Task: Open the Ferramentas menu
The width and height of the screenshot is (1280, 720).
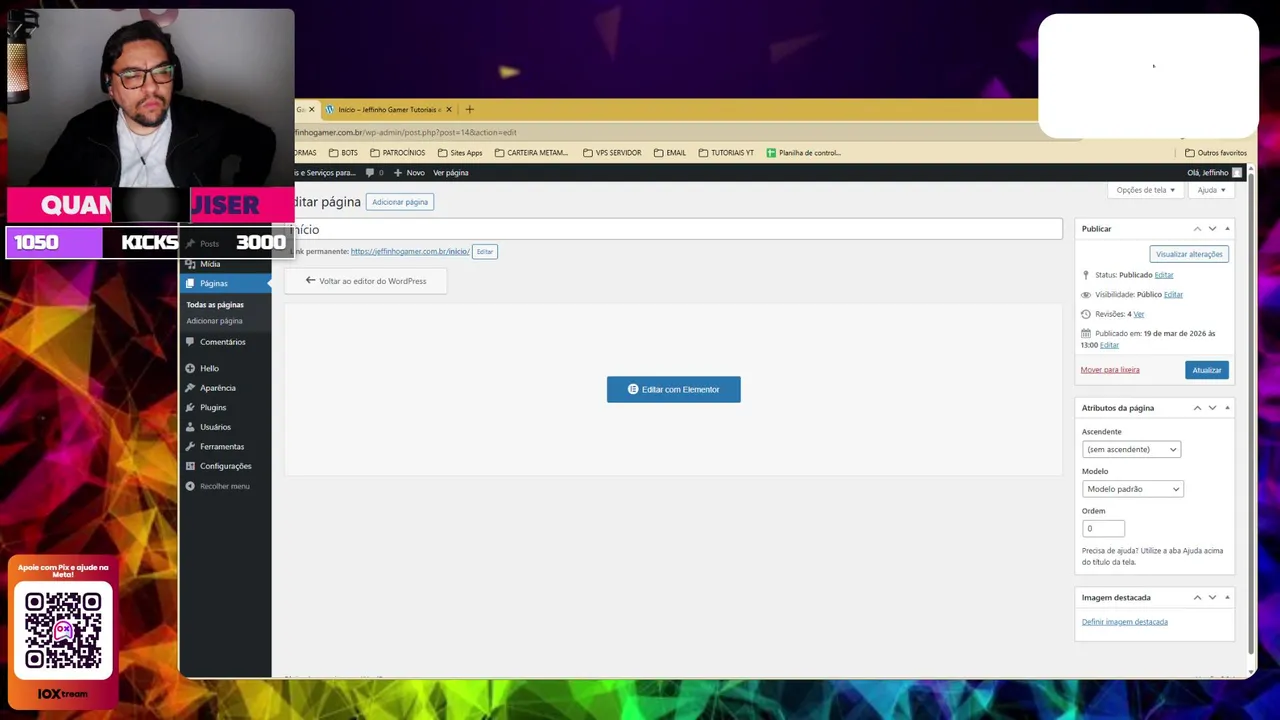Action: click(x=222, y=446)
